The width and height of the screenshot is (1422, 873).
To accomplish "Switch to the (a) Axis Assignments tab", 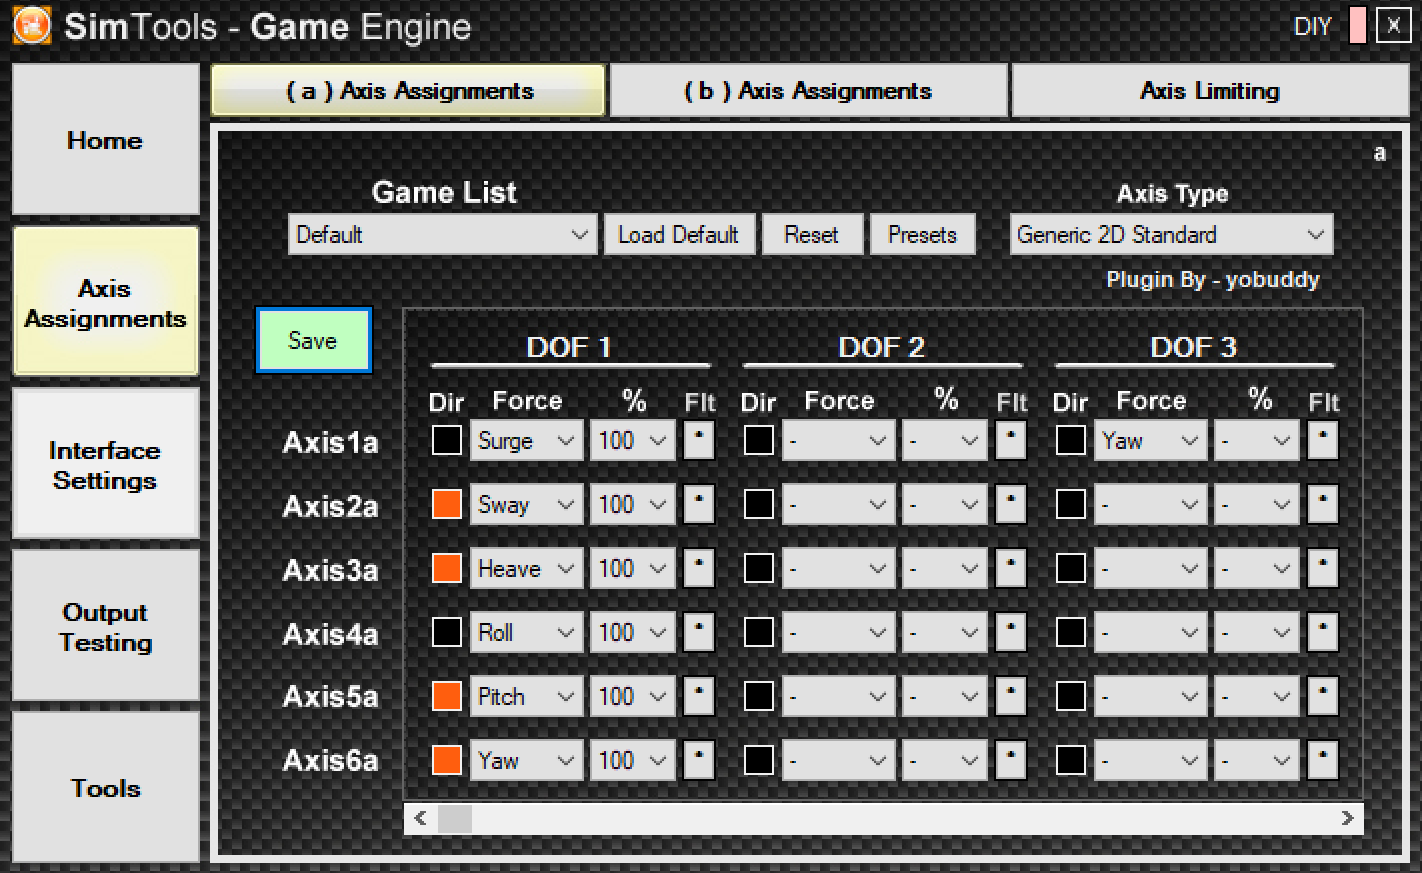I will (x=408, y=90).
